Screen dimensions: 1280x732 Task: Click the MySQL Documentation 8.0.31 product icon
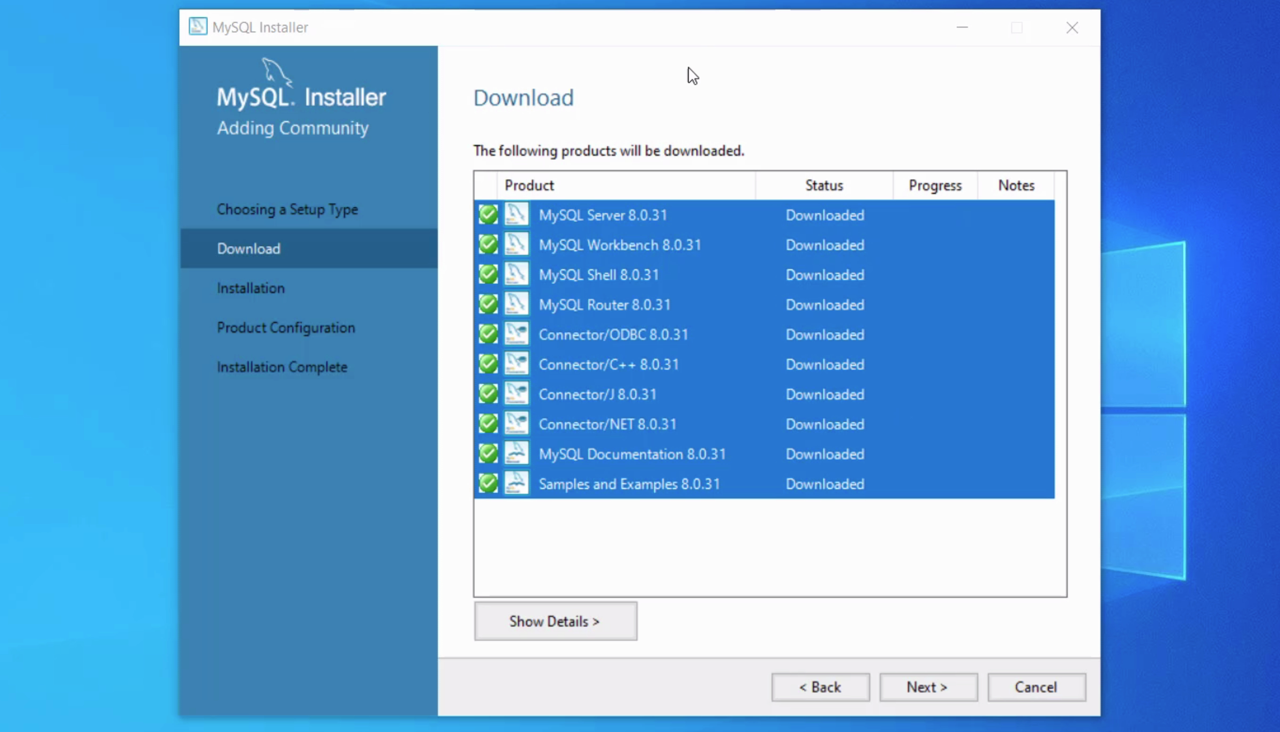[x=516, y=454]
